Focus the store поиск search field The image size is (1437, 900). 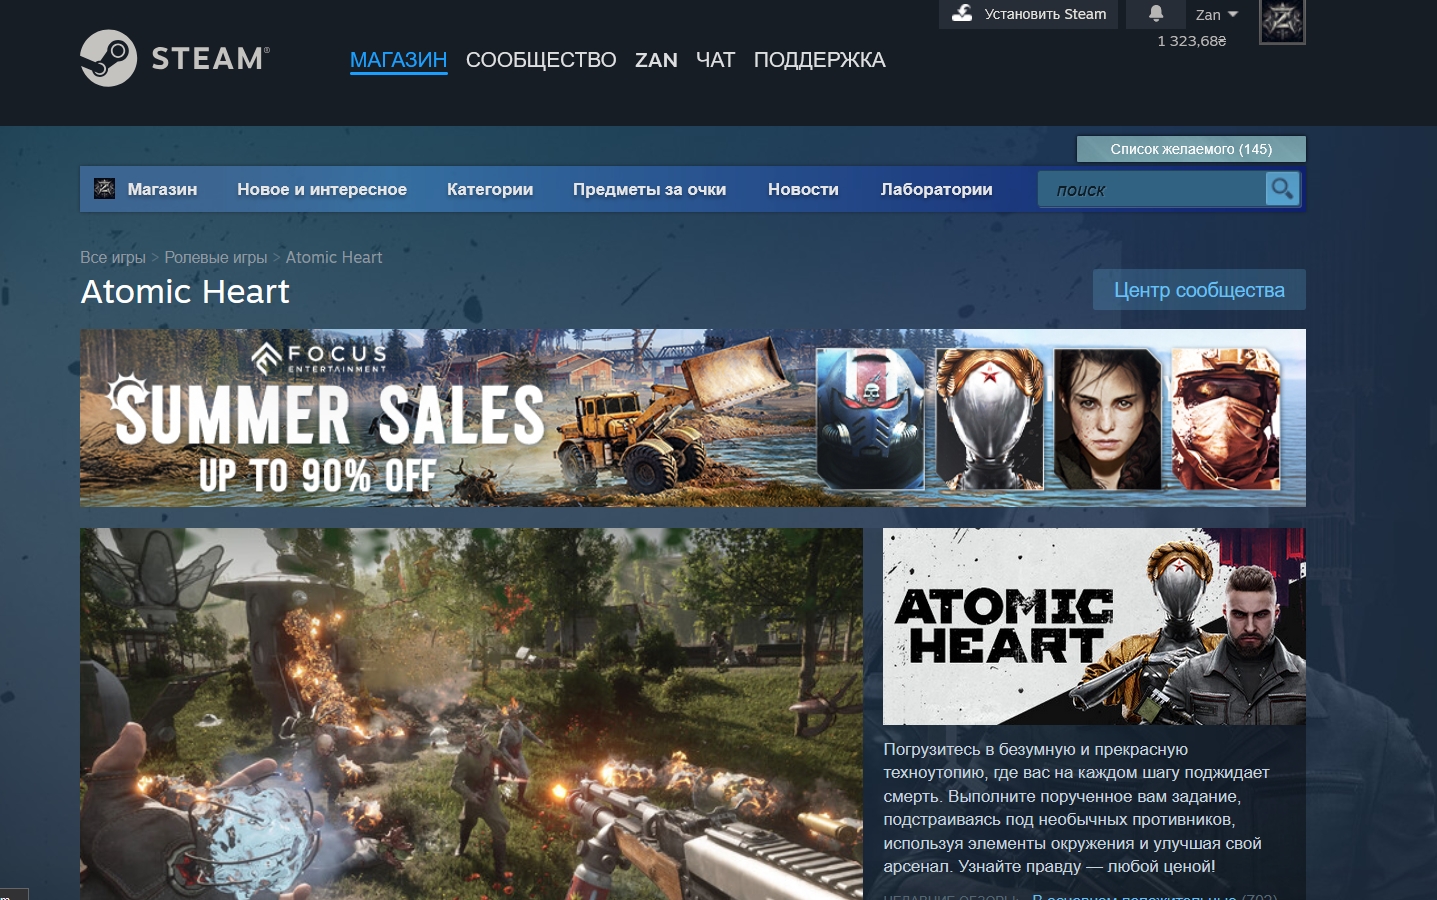tap(1153, 189)
